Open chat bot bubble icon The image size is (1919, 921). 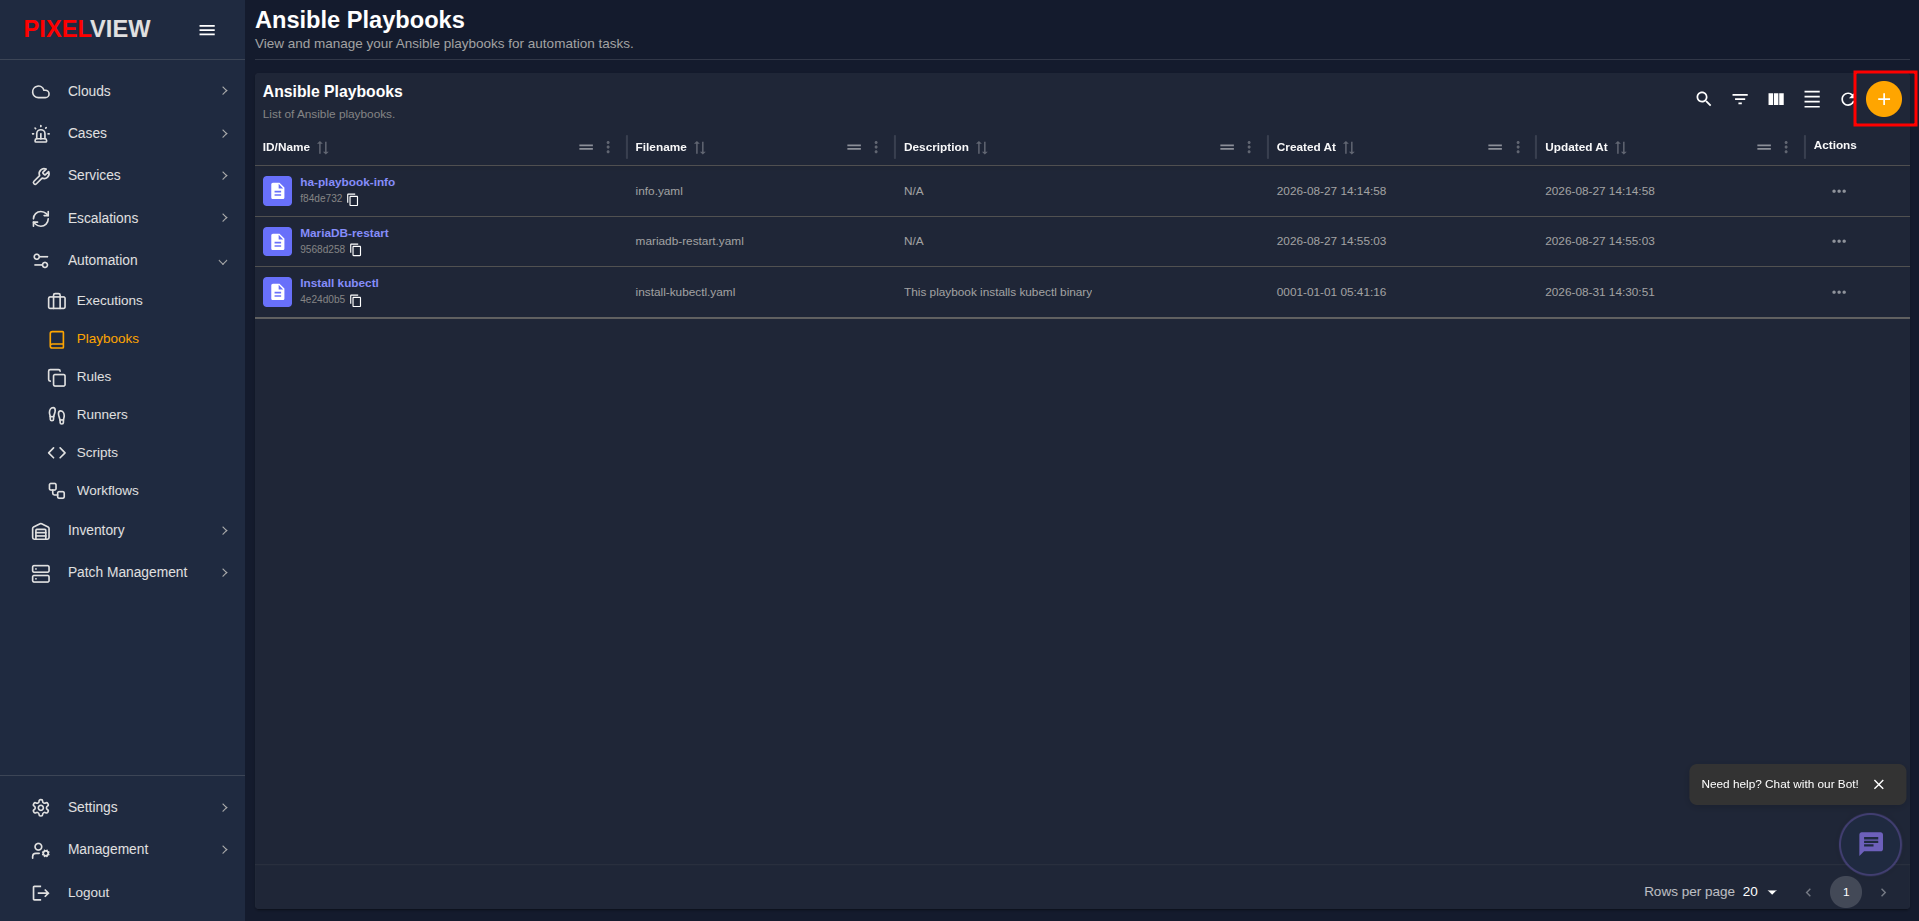click(x=1870, y=844)
